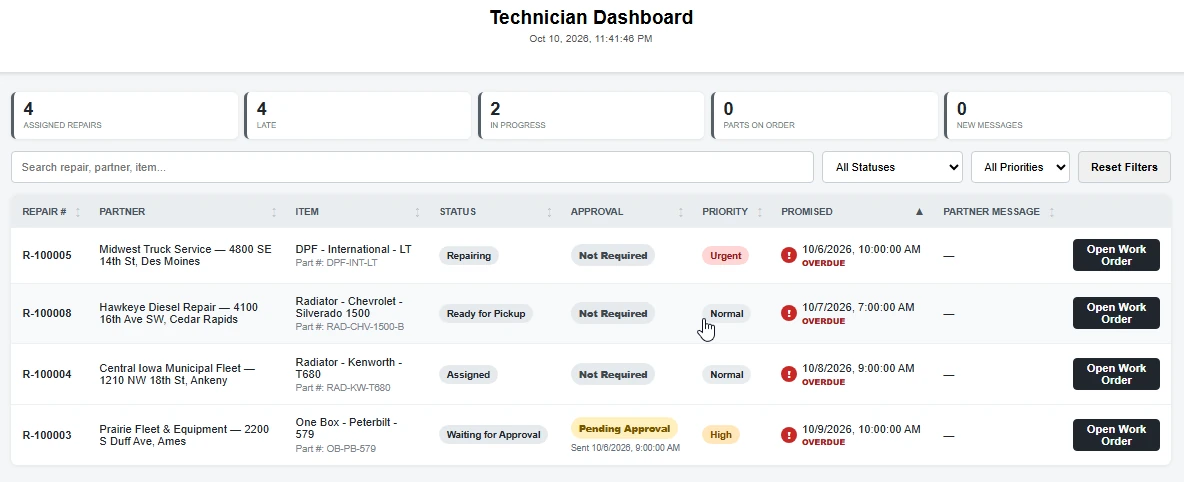The image size is (1184, 482).
Task: Select the Parts On Order summary card
Action: coord(825,116)
